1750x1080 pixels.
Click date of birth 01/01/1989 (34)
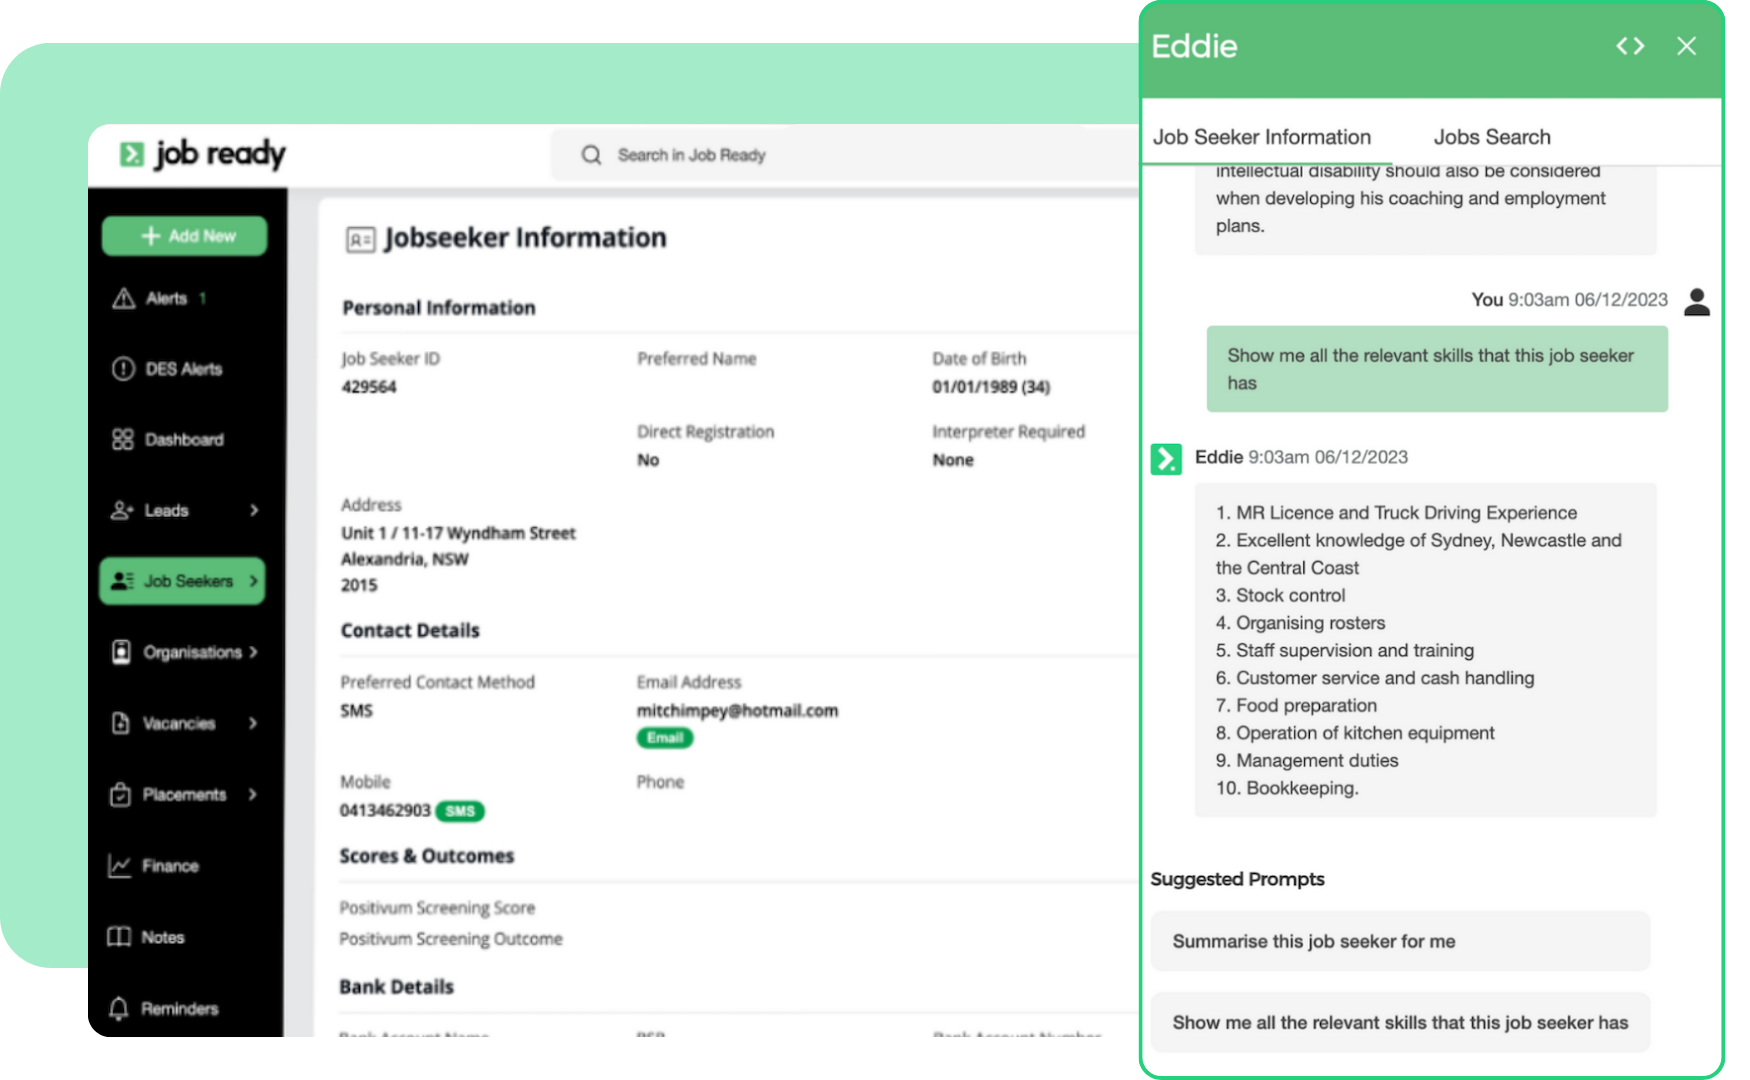[x=991, y=387]
